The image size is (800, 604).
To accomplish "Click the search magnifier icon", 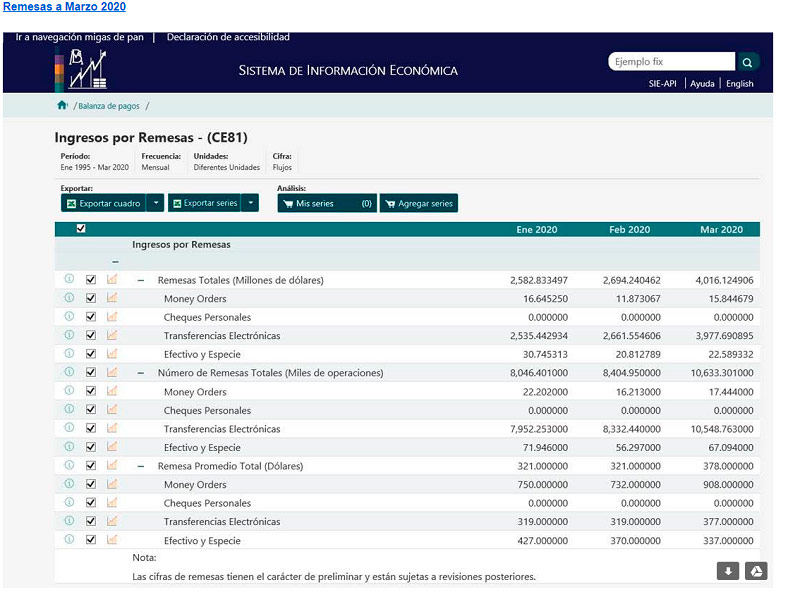I will coord(748,62).
